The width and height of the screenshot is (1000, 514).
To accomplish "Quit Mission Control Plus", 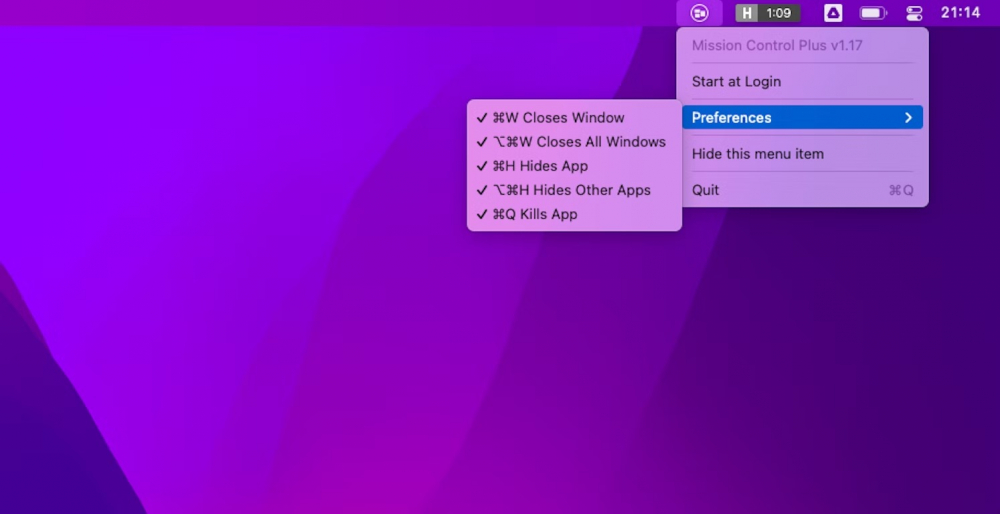I will [x=706, y=190].
